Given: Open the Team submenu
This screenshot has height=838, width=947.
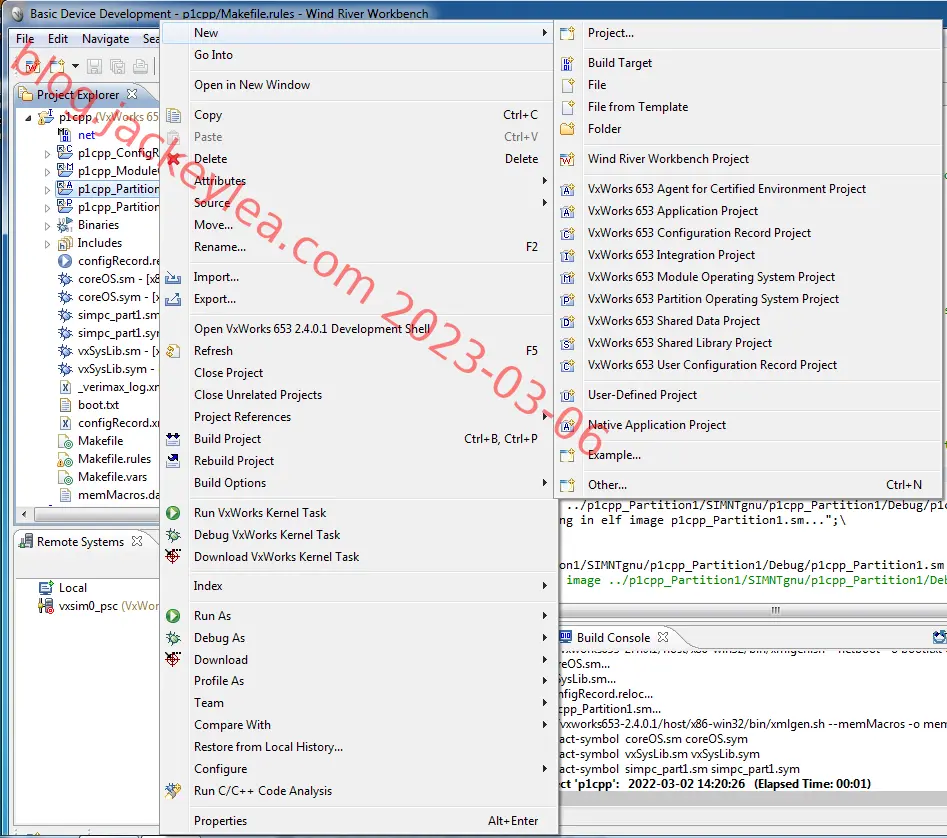Looking at the screenshot, I should pyautogui.click(x=370, y=703).
